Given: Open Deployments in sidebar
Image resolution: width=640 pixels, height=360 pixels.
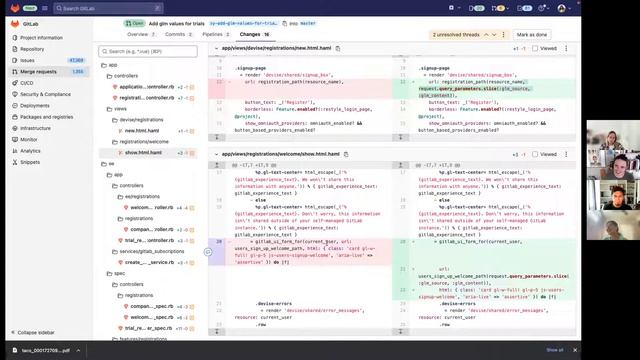Looking at the screenshot, I should pos(35,106).
